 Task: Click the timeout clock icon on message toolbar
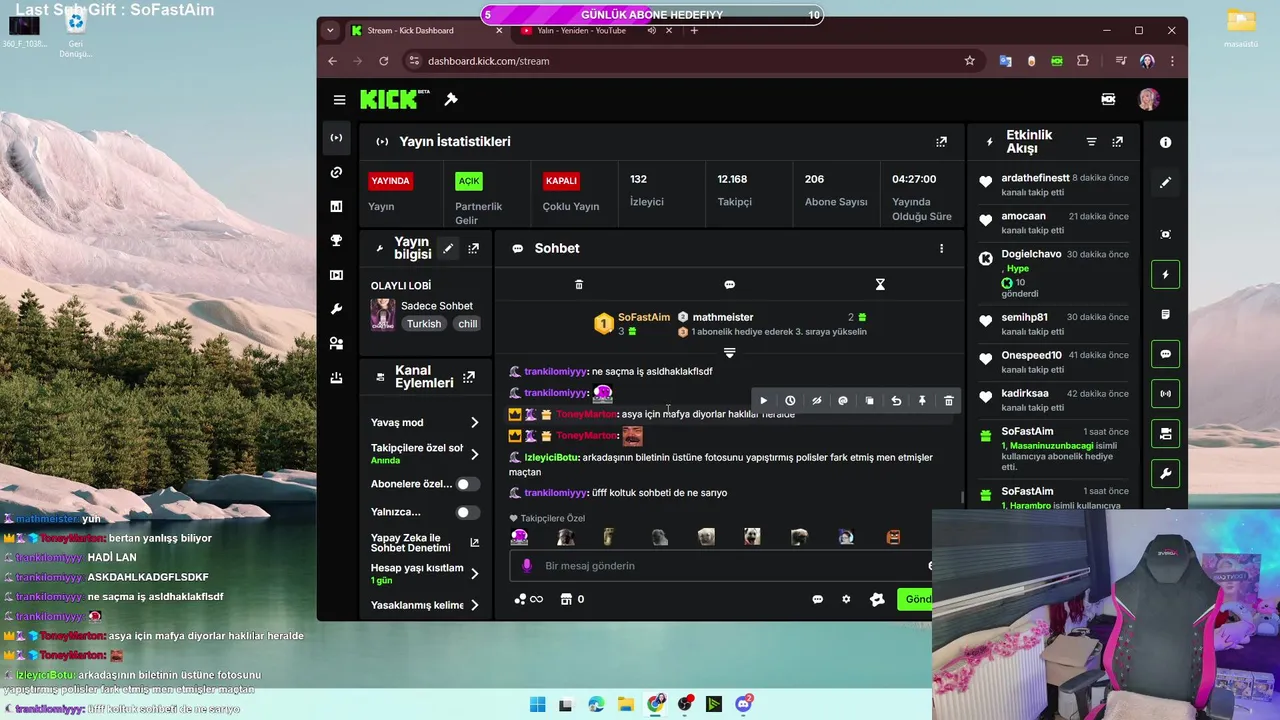790,401
